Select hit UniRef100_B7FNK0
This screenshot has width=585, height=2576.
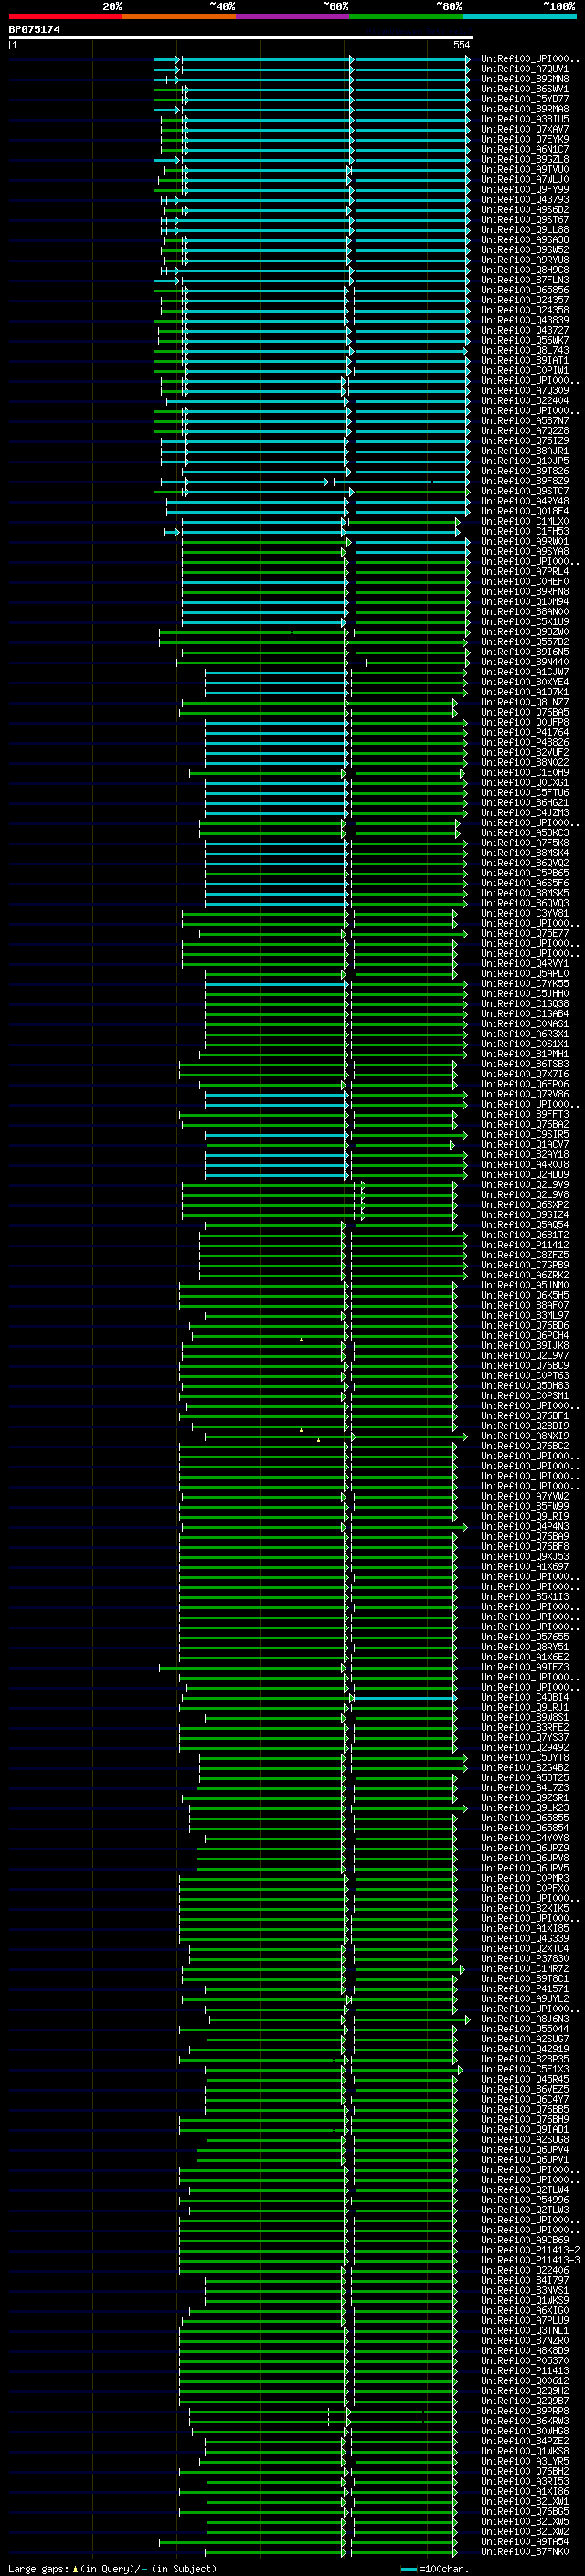[x=524, y=2551]
